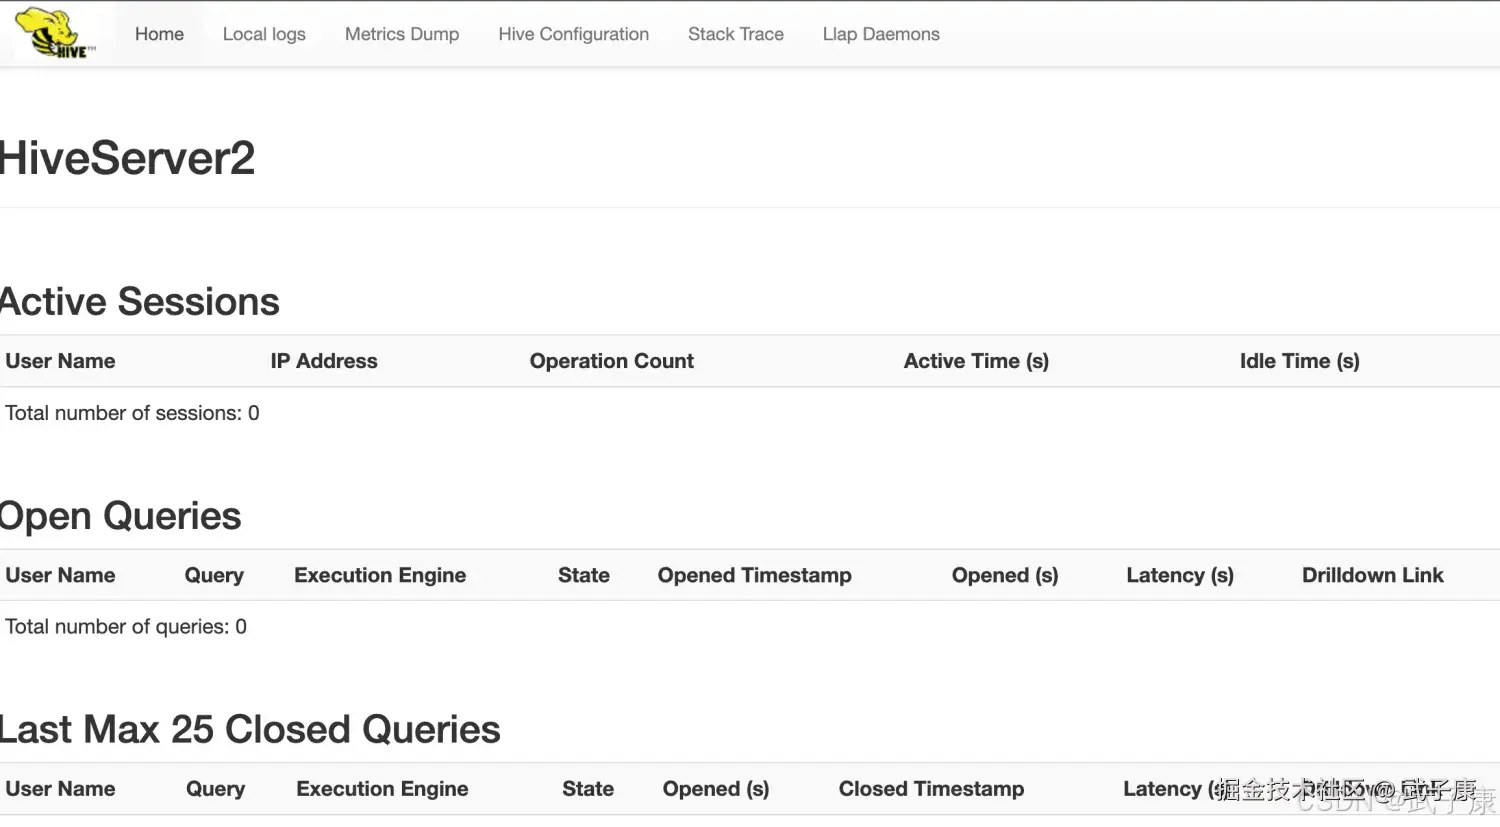Image resolution: width=1500 pixels, height=827 pixels.
Task: Click Open Queries State column header
Action: (x=584, y=575)
